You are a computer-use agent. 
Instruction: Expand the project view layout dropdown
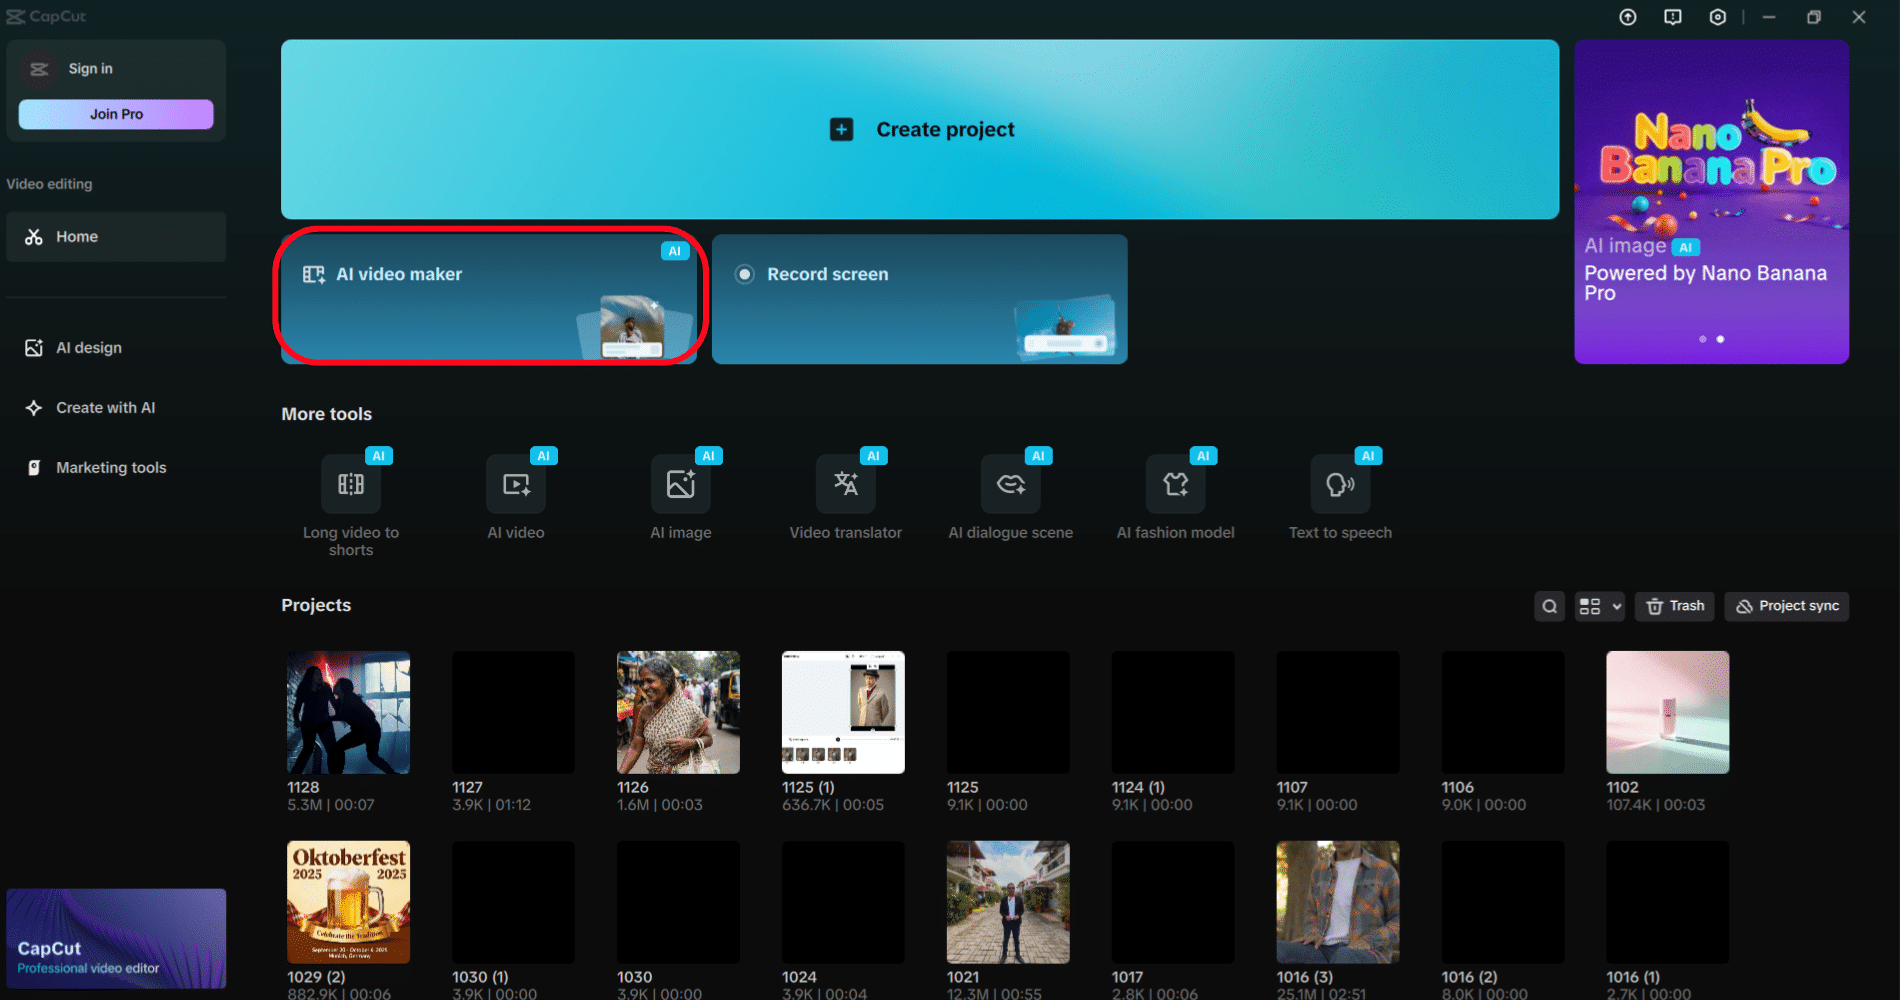tap(1600, 606)
